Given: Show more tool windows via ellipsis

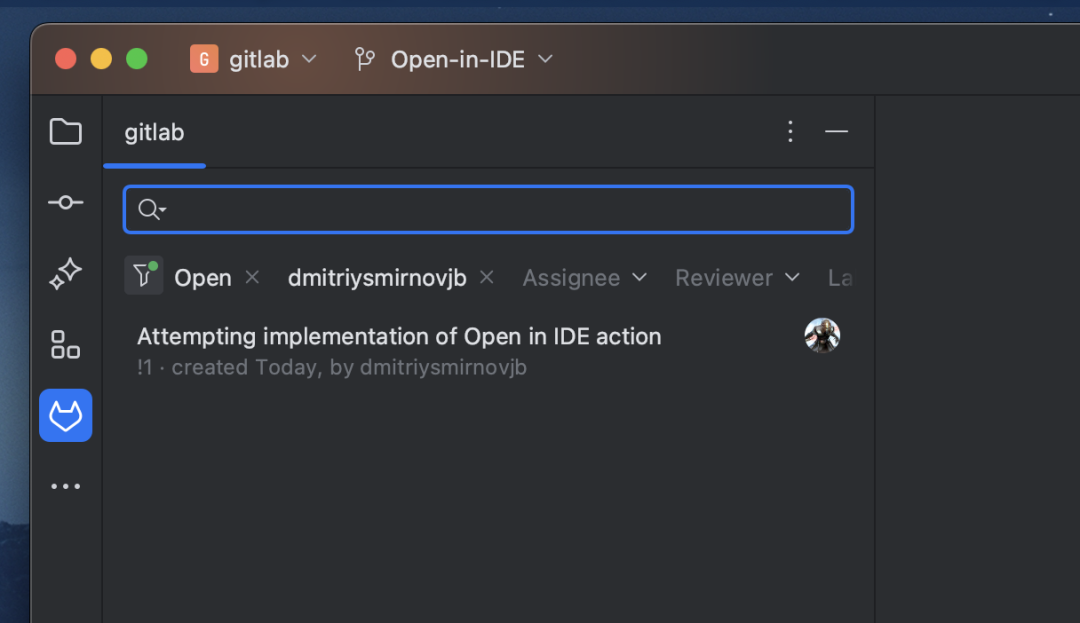Looking at the screenshot, I should pyautogui.click(x=65, y=486).
